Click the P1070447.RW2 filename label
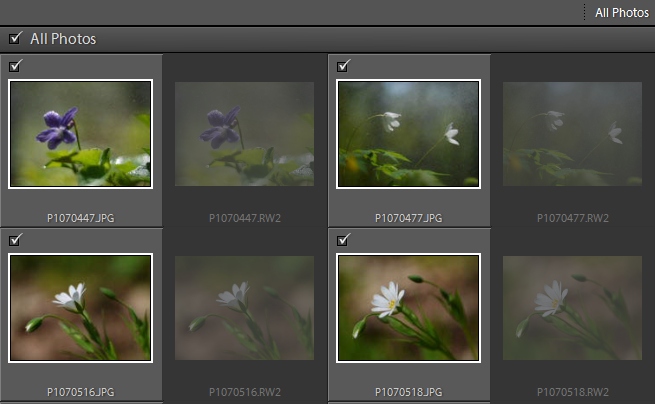This screenshot has height=404, width=655. point(245,217)
